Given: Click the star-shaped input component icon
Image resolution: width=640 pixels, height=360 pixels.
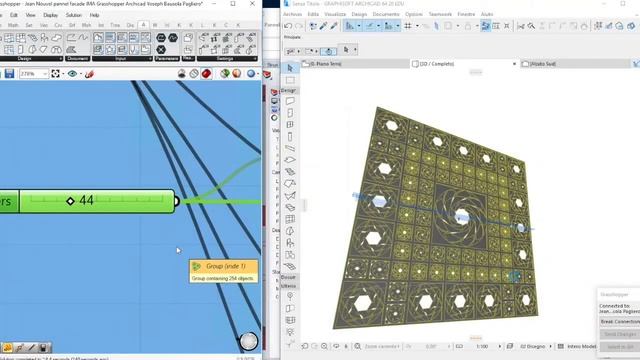Looking at the screenshot, I should point(110,49).
